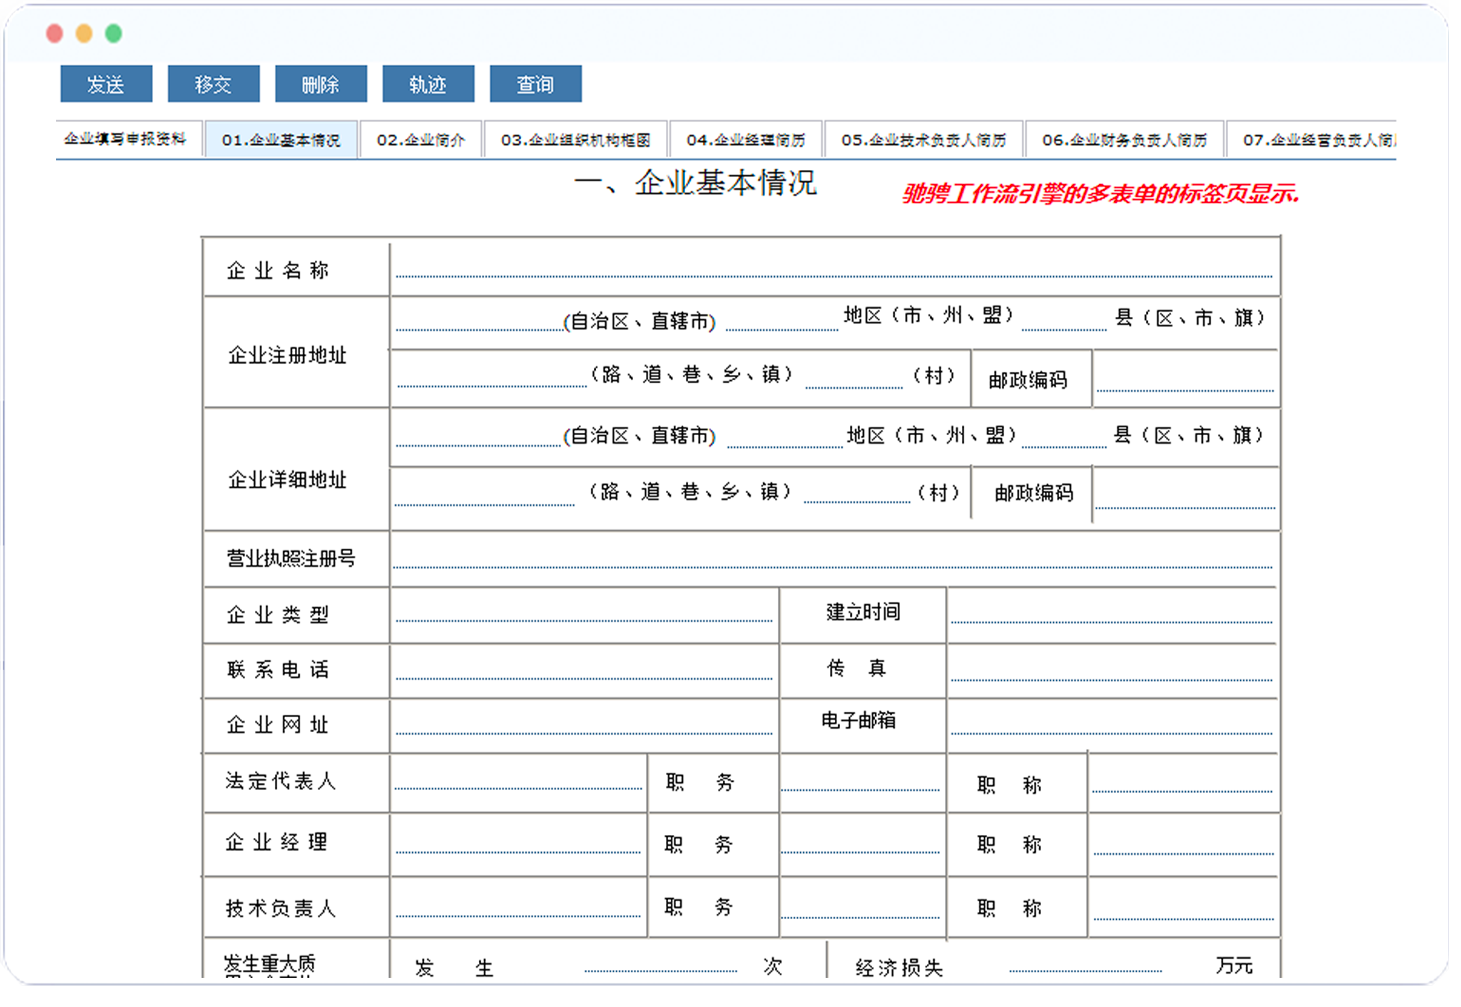Focus the 企业类型 input field
1461x1007 pixels.
pos(584,613)
